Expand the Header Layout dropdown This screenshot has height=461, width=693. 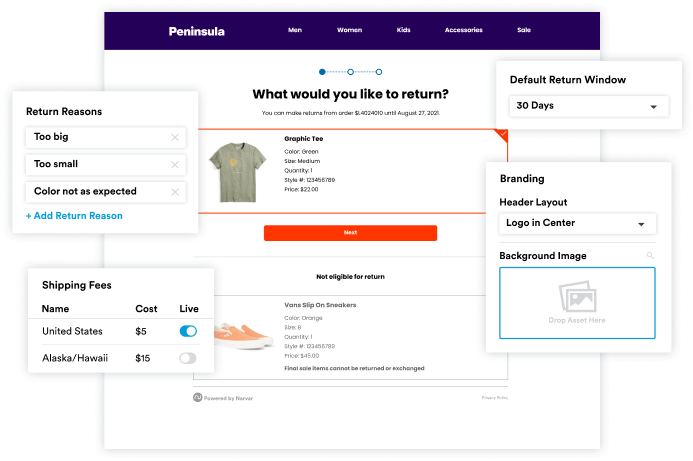click(577, 223)
